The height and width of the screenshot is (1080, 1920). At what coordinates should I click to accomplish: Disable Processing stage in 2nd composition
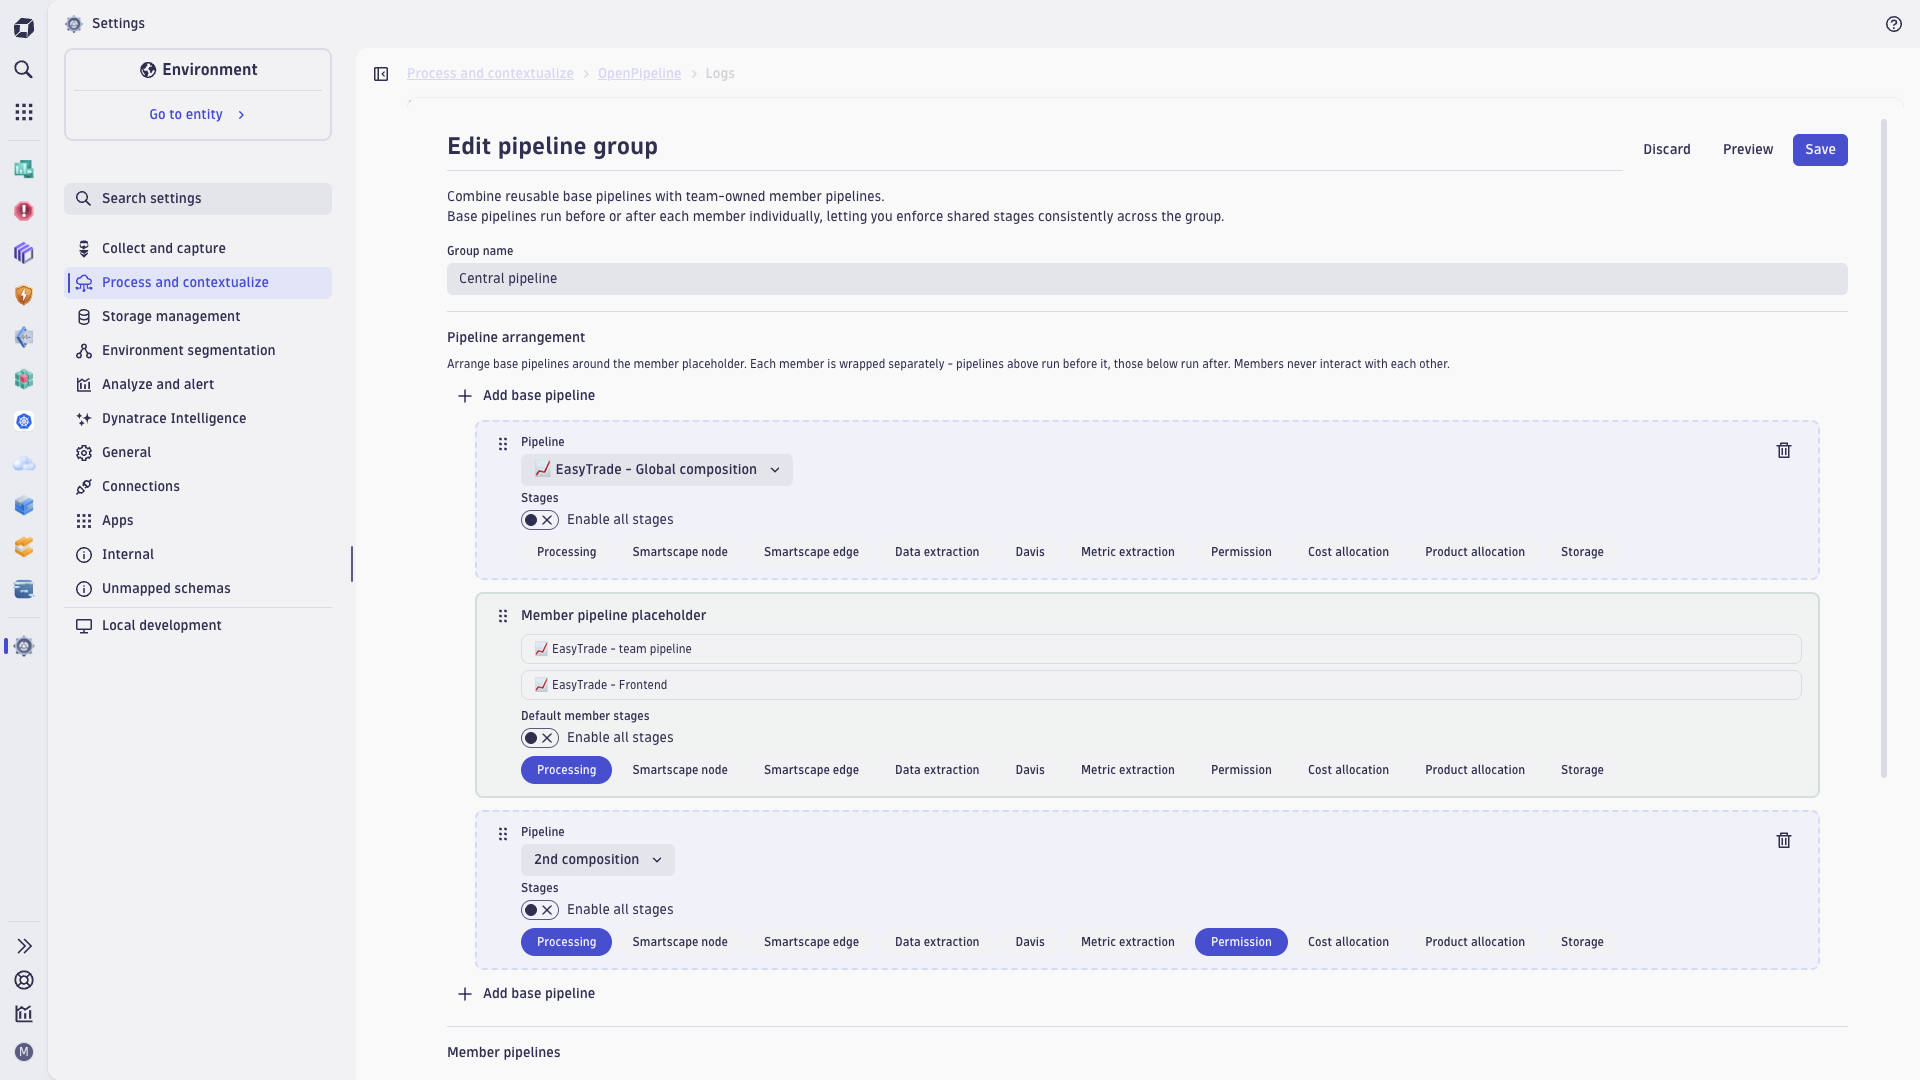(x=566, y=942)
